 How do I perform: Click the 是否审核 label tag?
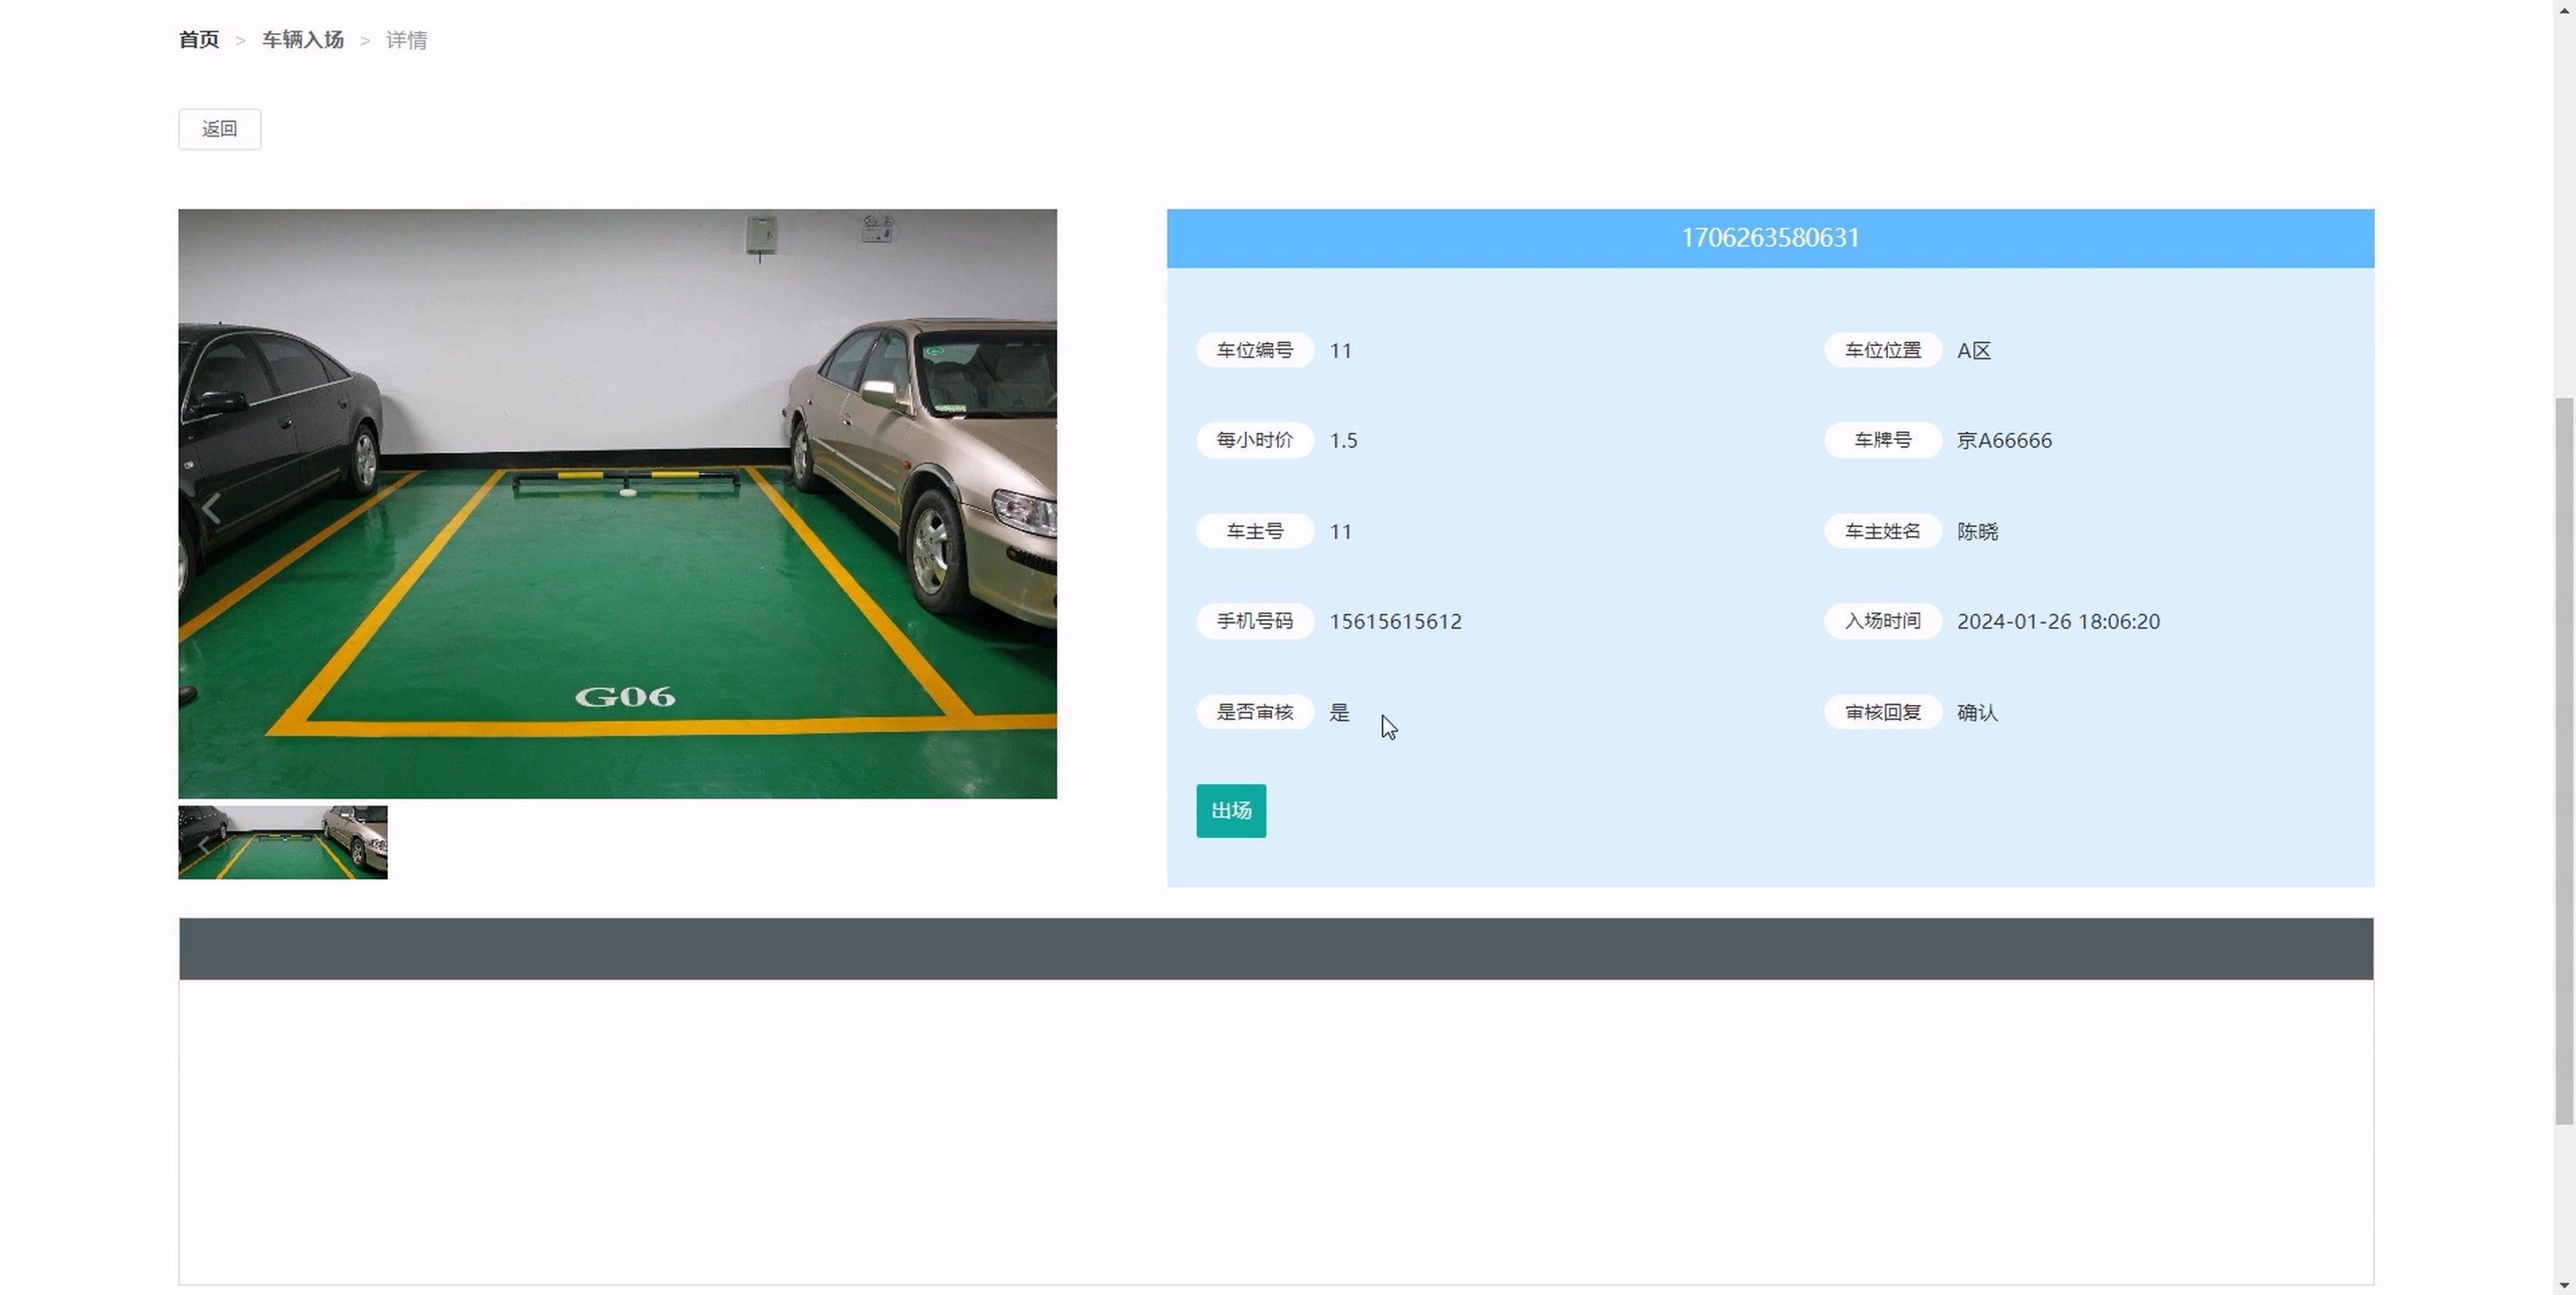pos(1255,712)
